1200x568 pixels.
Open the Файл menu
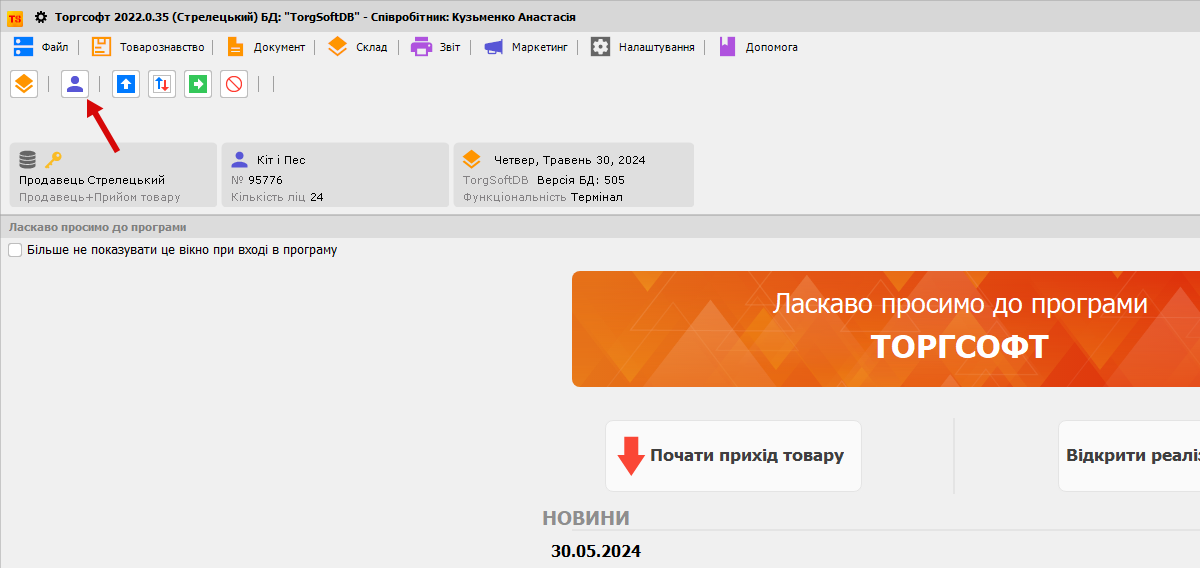41,47
